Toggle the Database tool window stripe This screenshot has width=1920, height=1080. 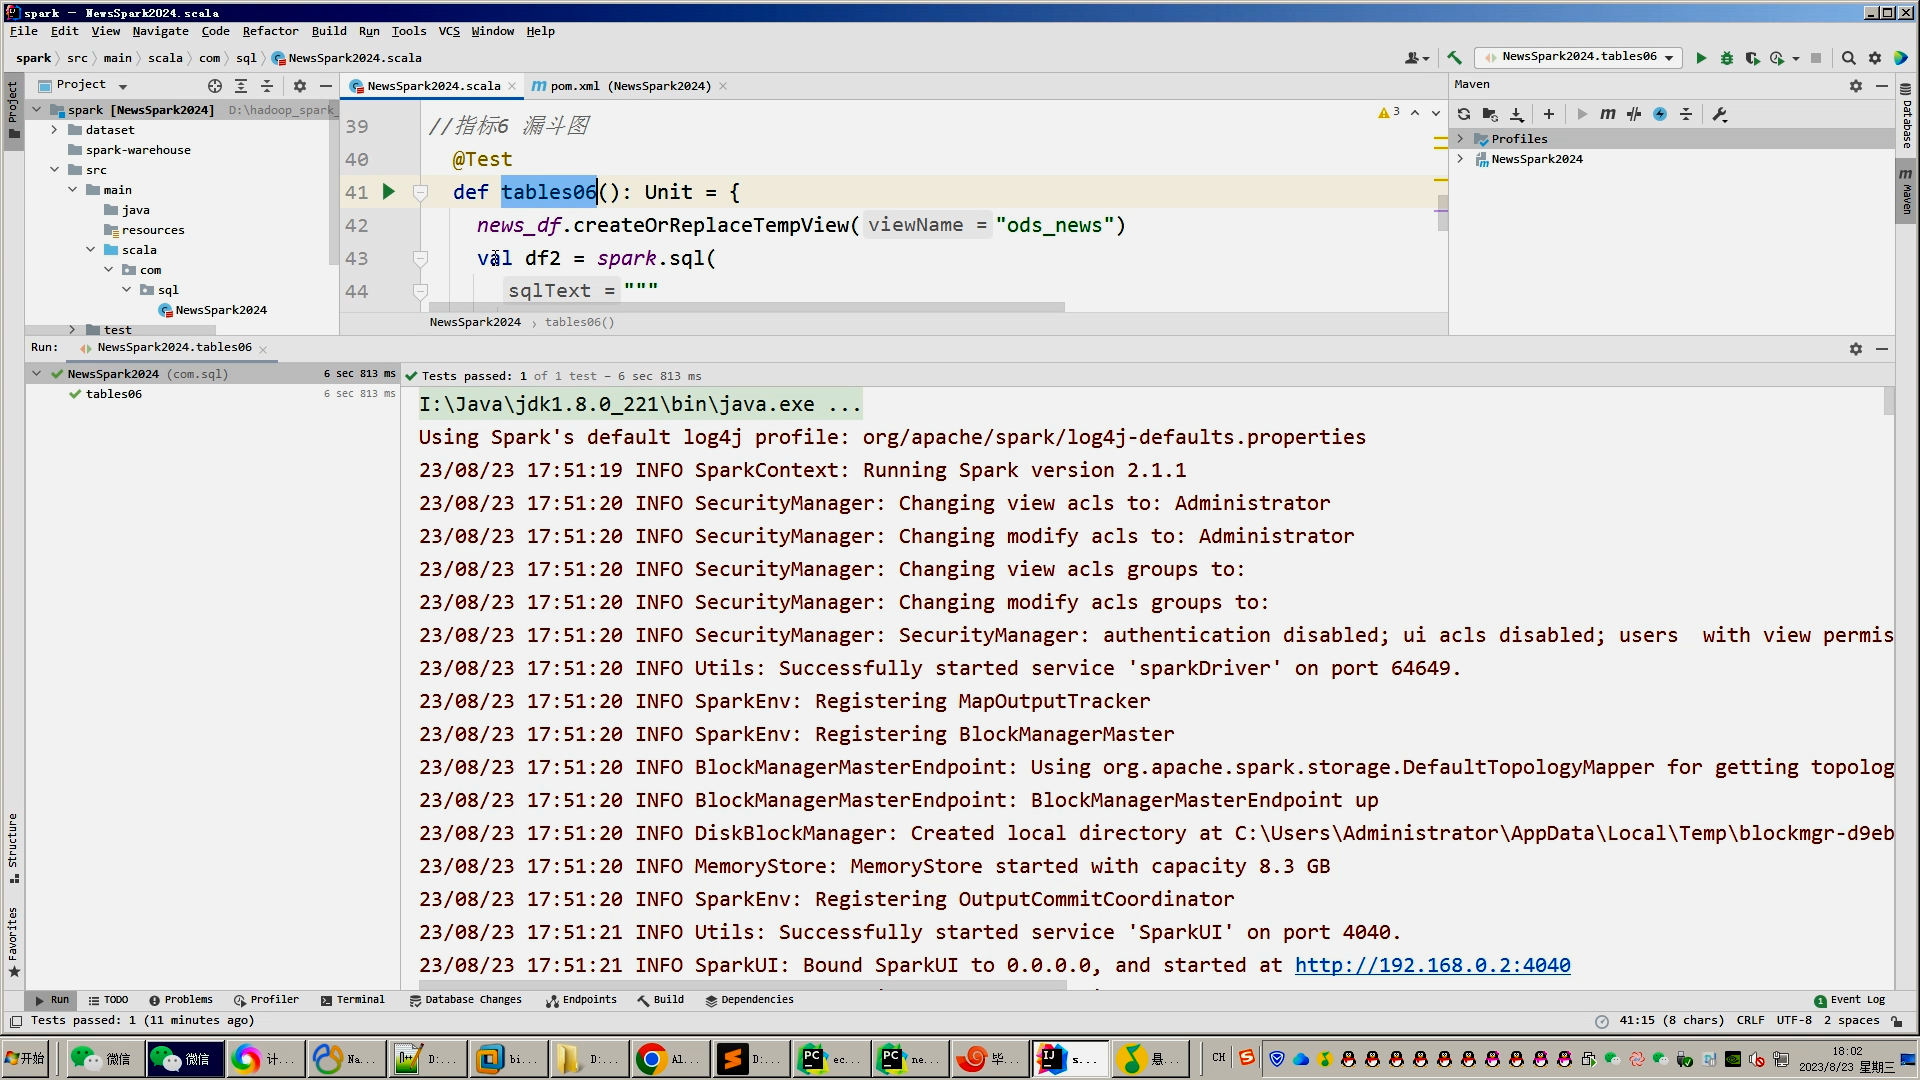click(x=1907, y=115)
